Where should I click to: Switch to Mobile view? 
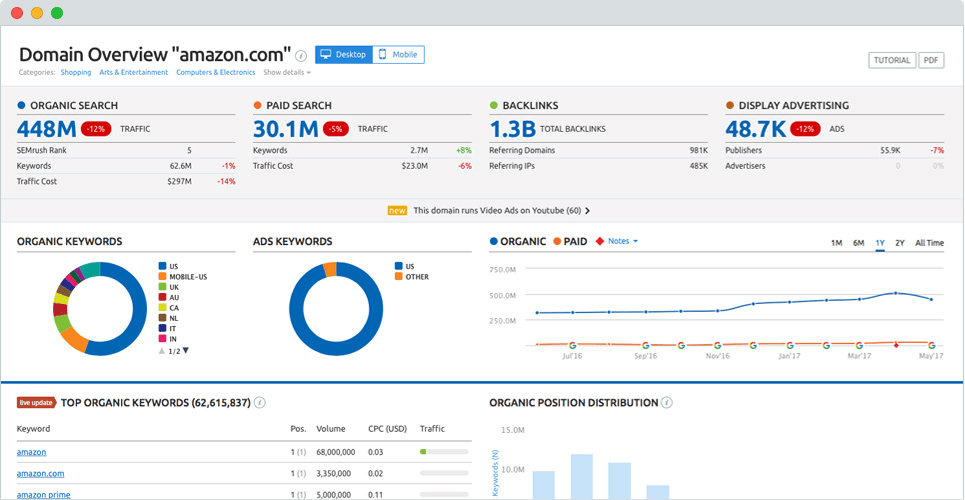tap(398, 55)
